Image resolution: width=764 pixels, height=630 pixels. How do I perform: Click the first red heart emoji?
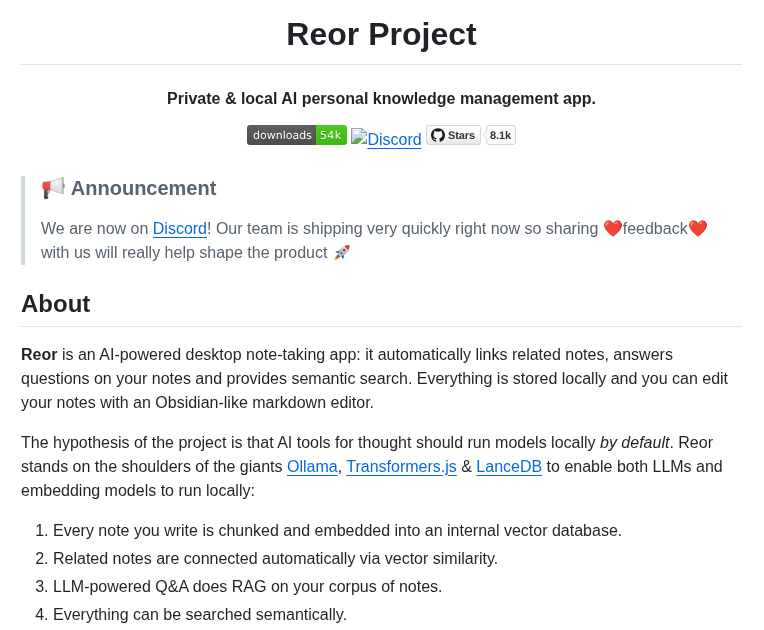tap(612, 228)
